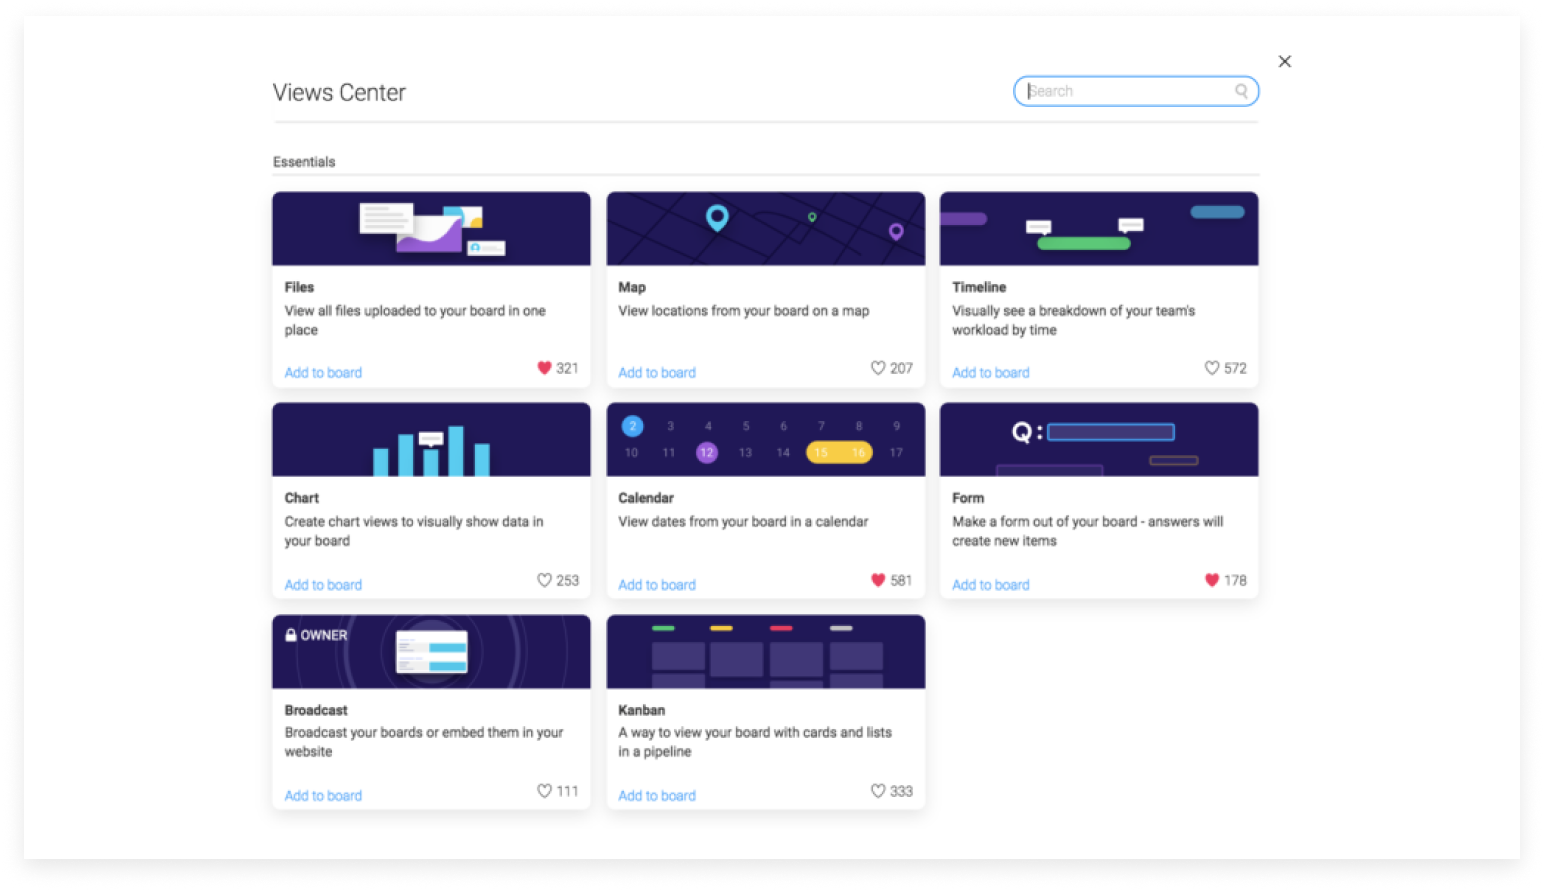
Task: Like the Timeline view heart
Action: (x=1212, y=368)
